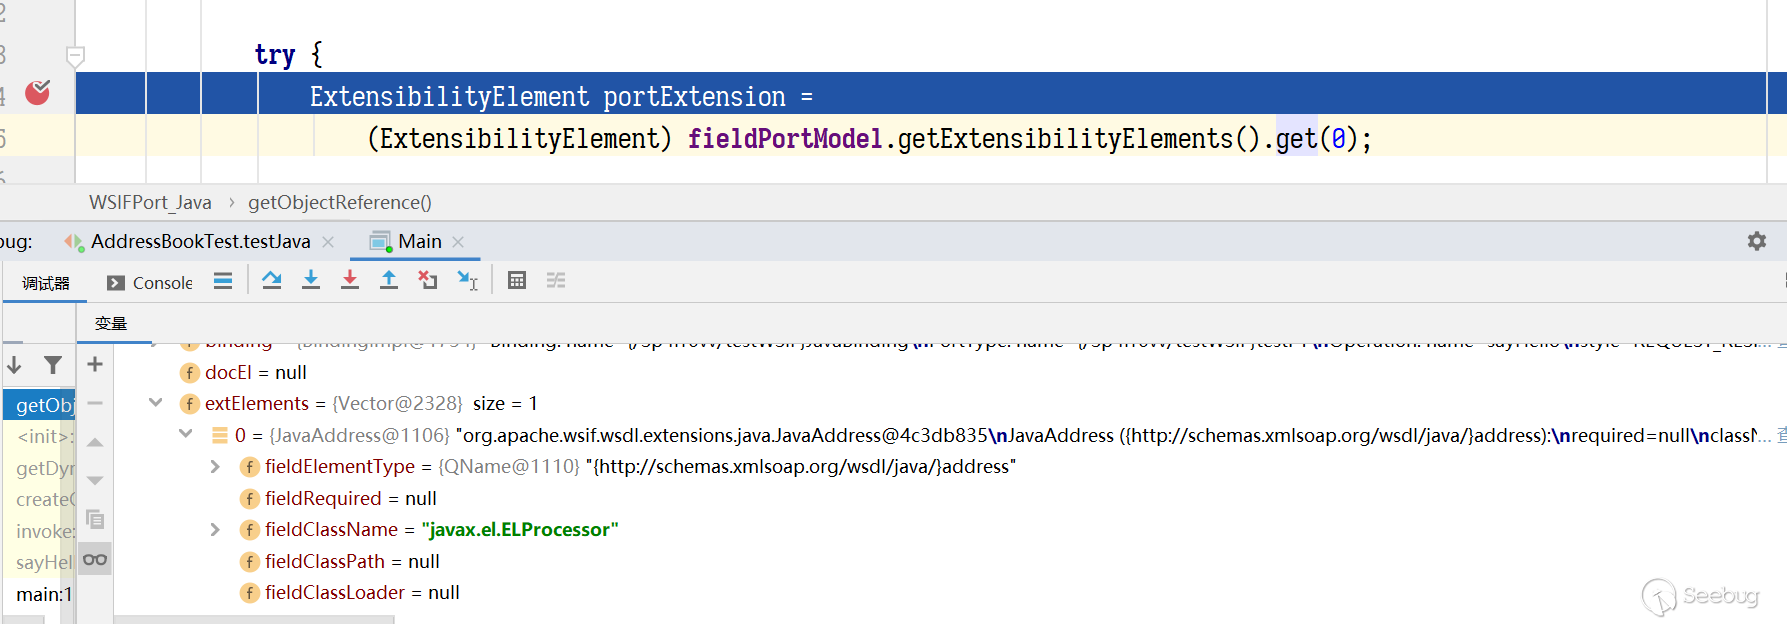Click the WSIFPort_Java breadcrumb
Image resolution: width=1787 pixels, height=624 pixels.
150,203
